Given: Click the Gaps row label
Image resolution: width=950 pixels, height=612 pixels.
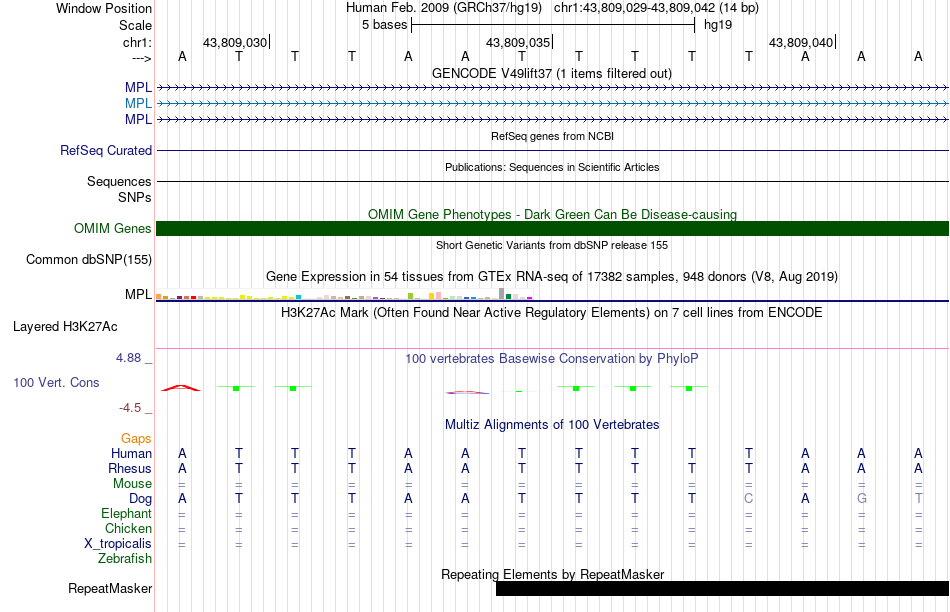Looking at the screenshot, I should point(136,438).
